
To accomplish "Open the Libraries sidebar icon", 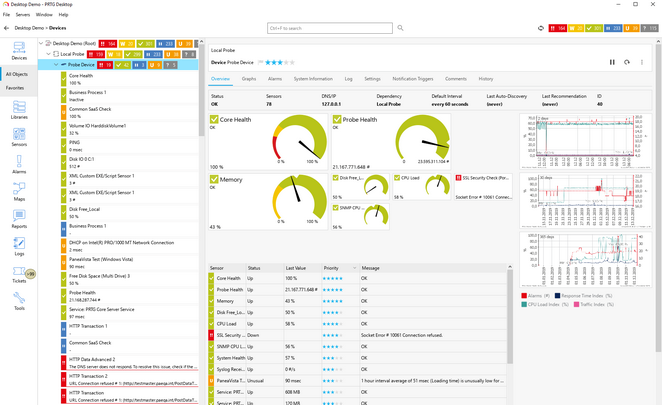I will (x=19, y=109).
